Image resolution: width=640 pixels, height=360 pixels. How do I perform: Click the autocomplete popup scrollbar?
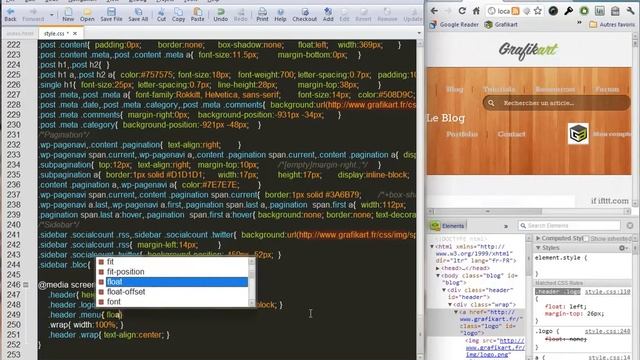pos(251,282)
